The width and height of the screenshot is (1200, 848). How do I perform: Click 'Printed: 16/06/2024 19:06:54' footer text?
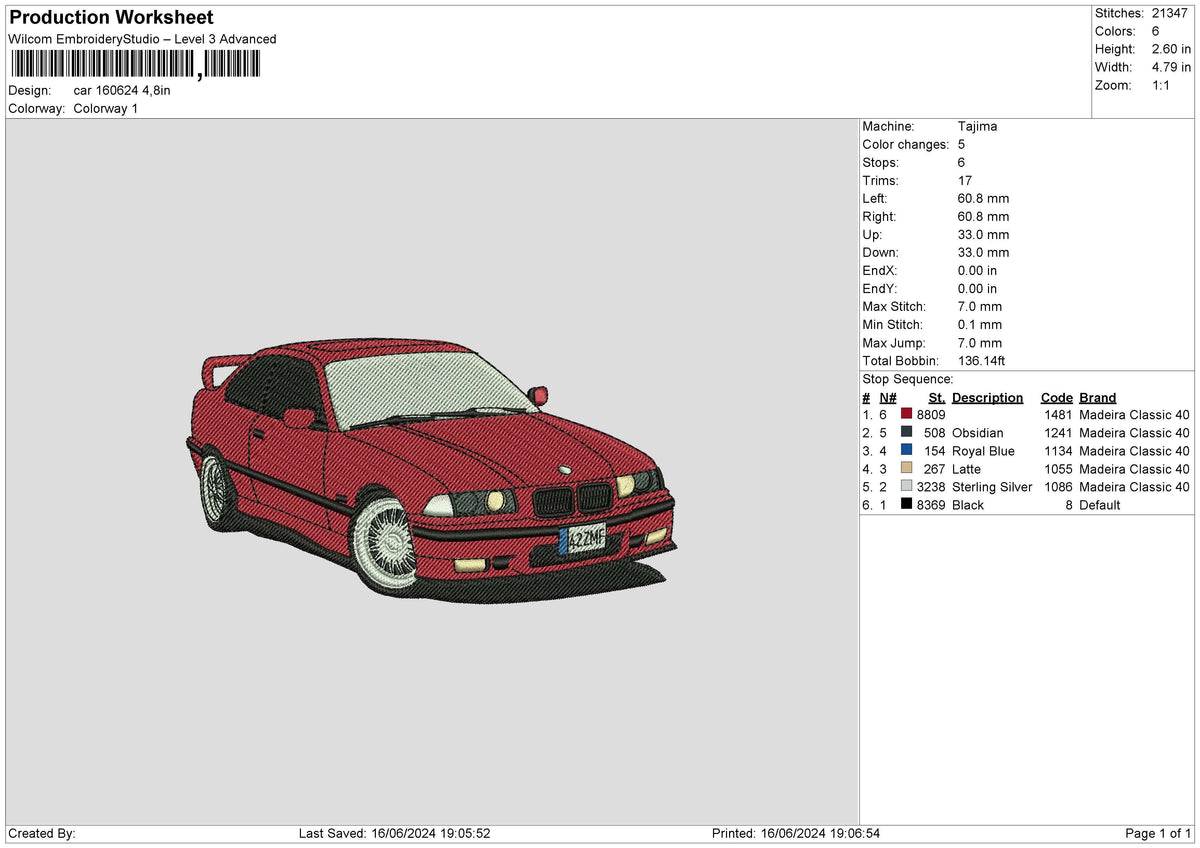795,833
